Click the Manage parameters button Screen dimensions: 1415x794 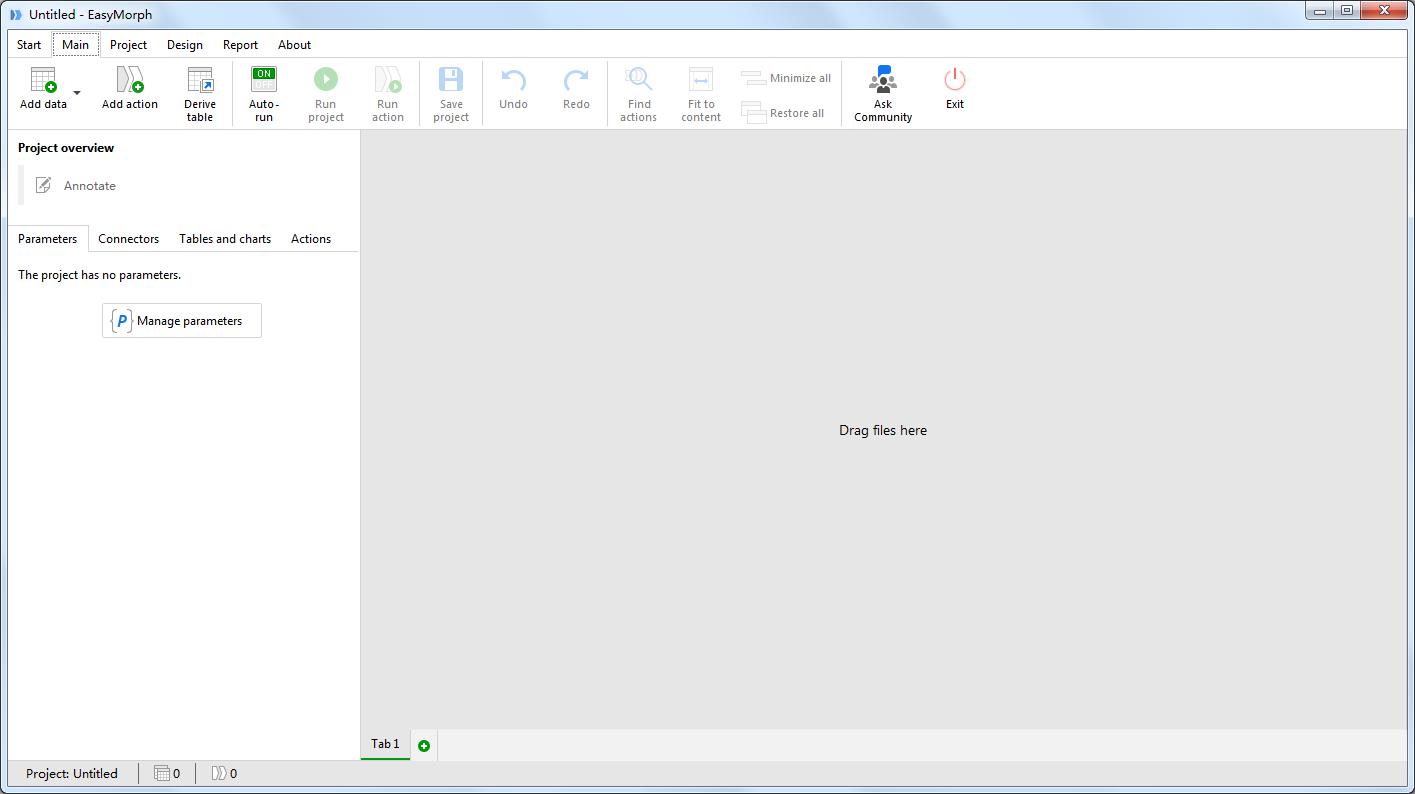tap(182, 321)
